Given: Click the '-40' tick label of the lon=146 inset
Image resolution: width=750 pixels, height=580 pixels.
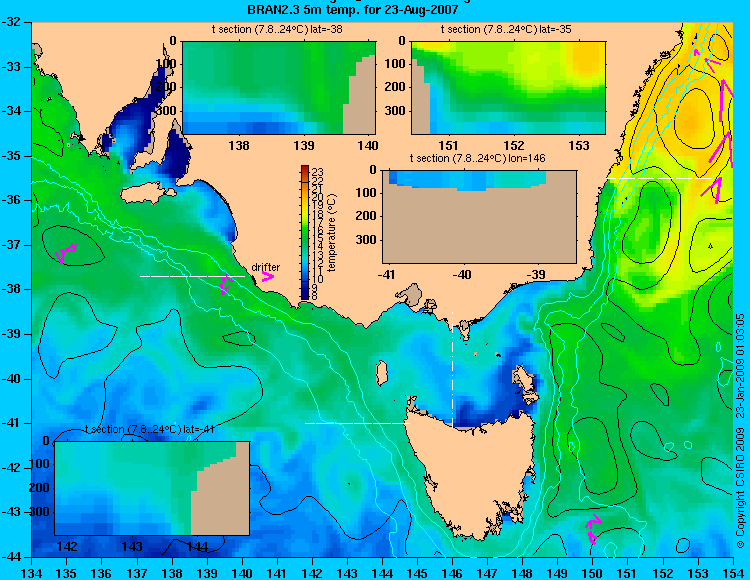Looking at the screenshot, I should pyautogui.click(x=462, y=274).
